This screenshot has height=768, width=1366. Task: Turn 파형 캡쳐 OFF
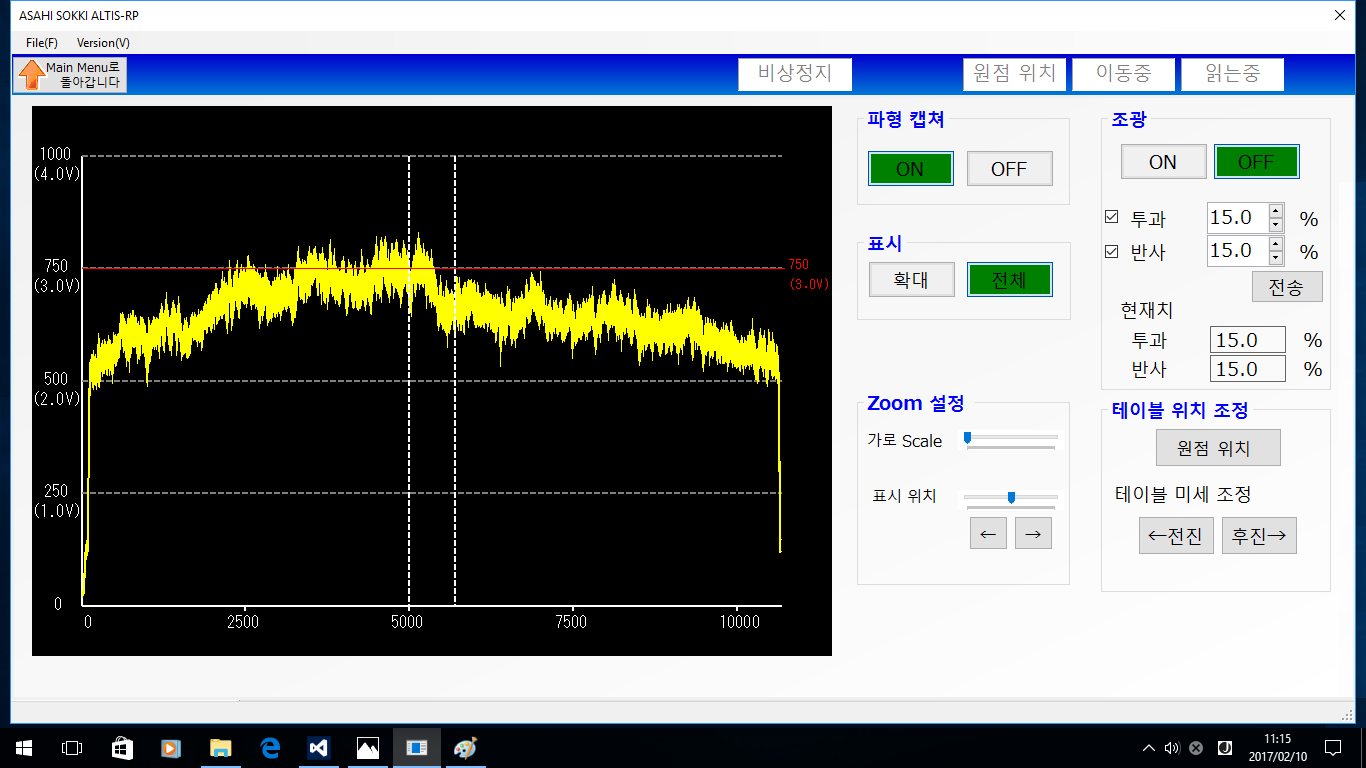[x=1009, y=169]
